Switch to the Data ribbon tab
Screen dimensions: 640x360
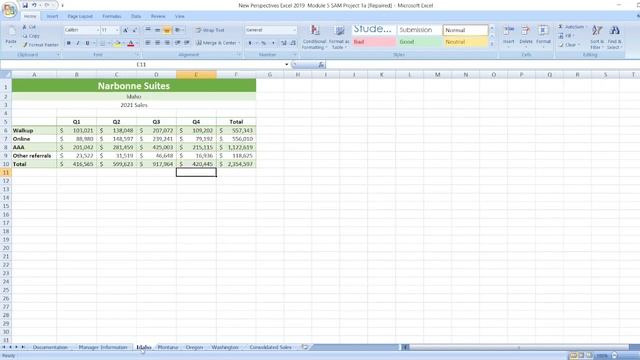pyautogui.click(x=136, y=16)
